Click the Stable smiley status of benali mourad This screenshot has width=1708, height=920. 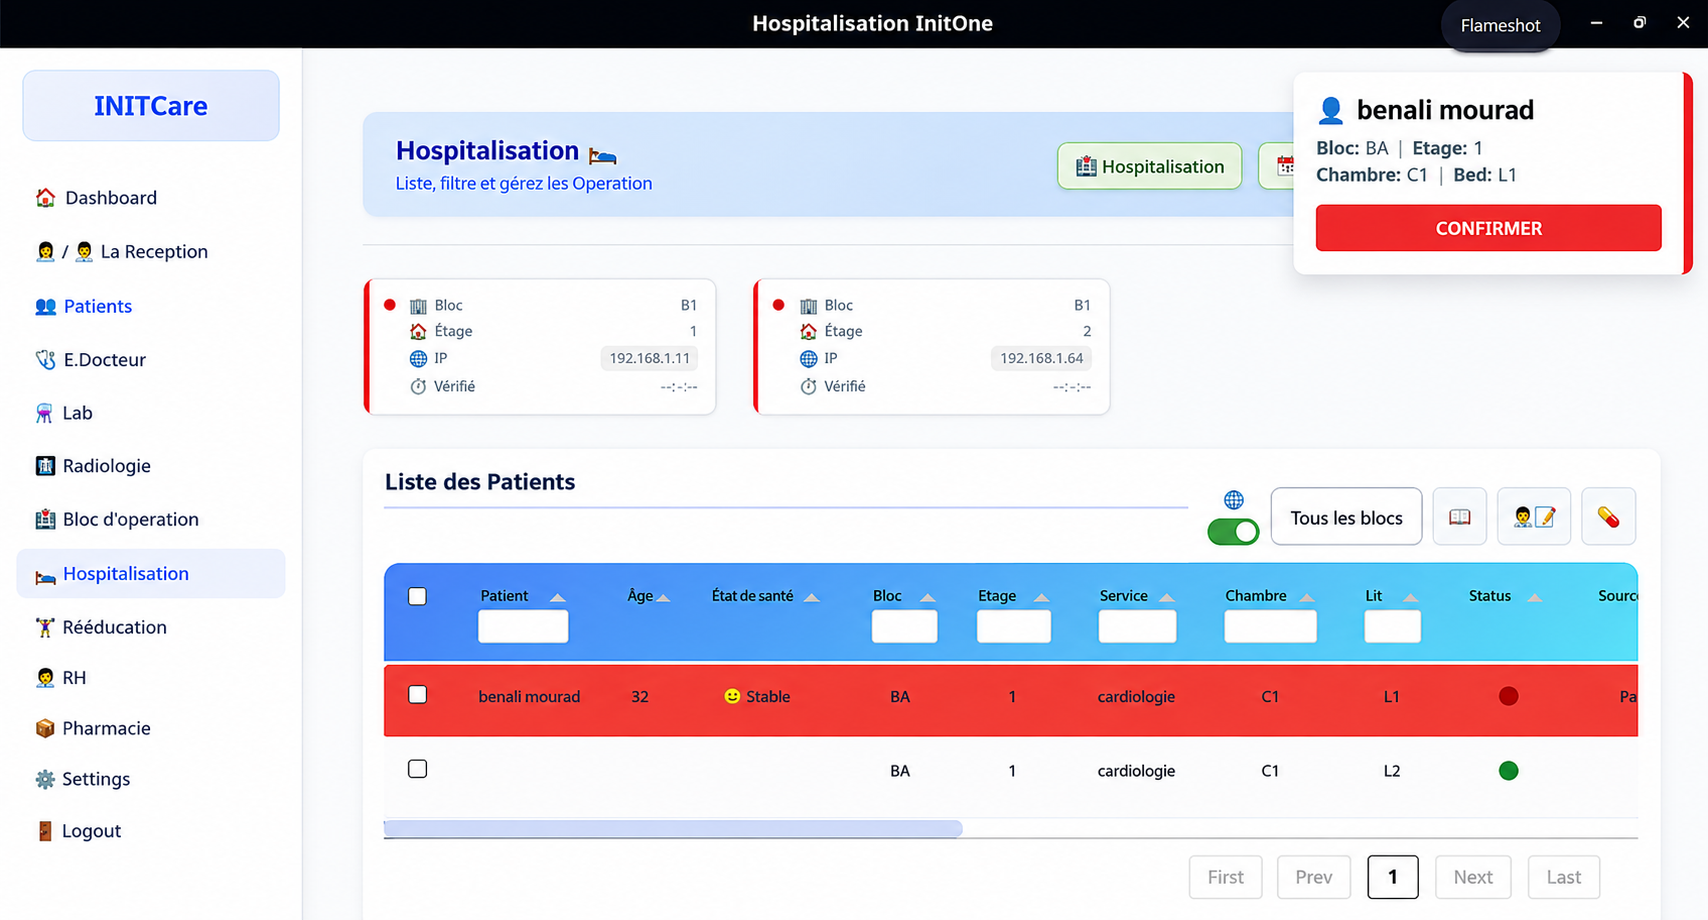click(x=757, y=696)
